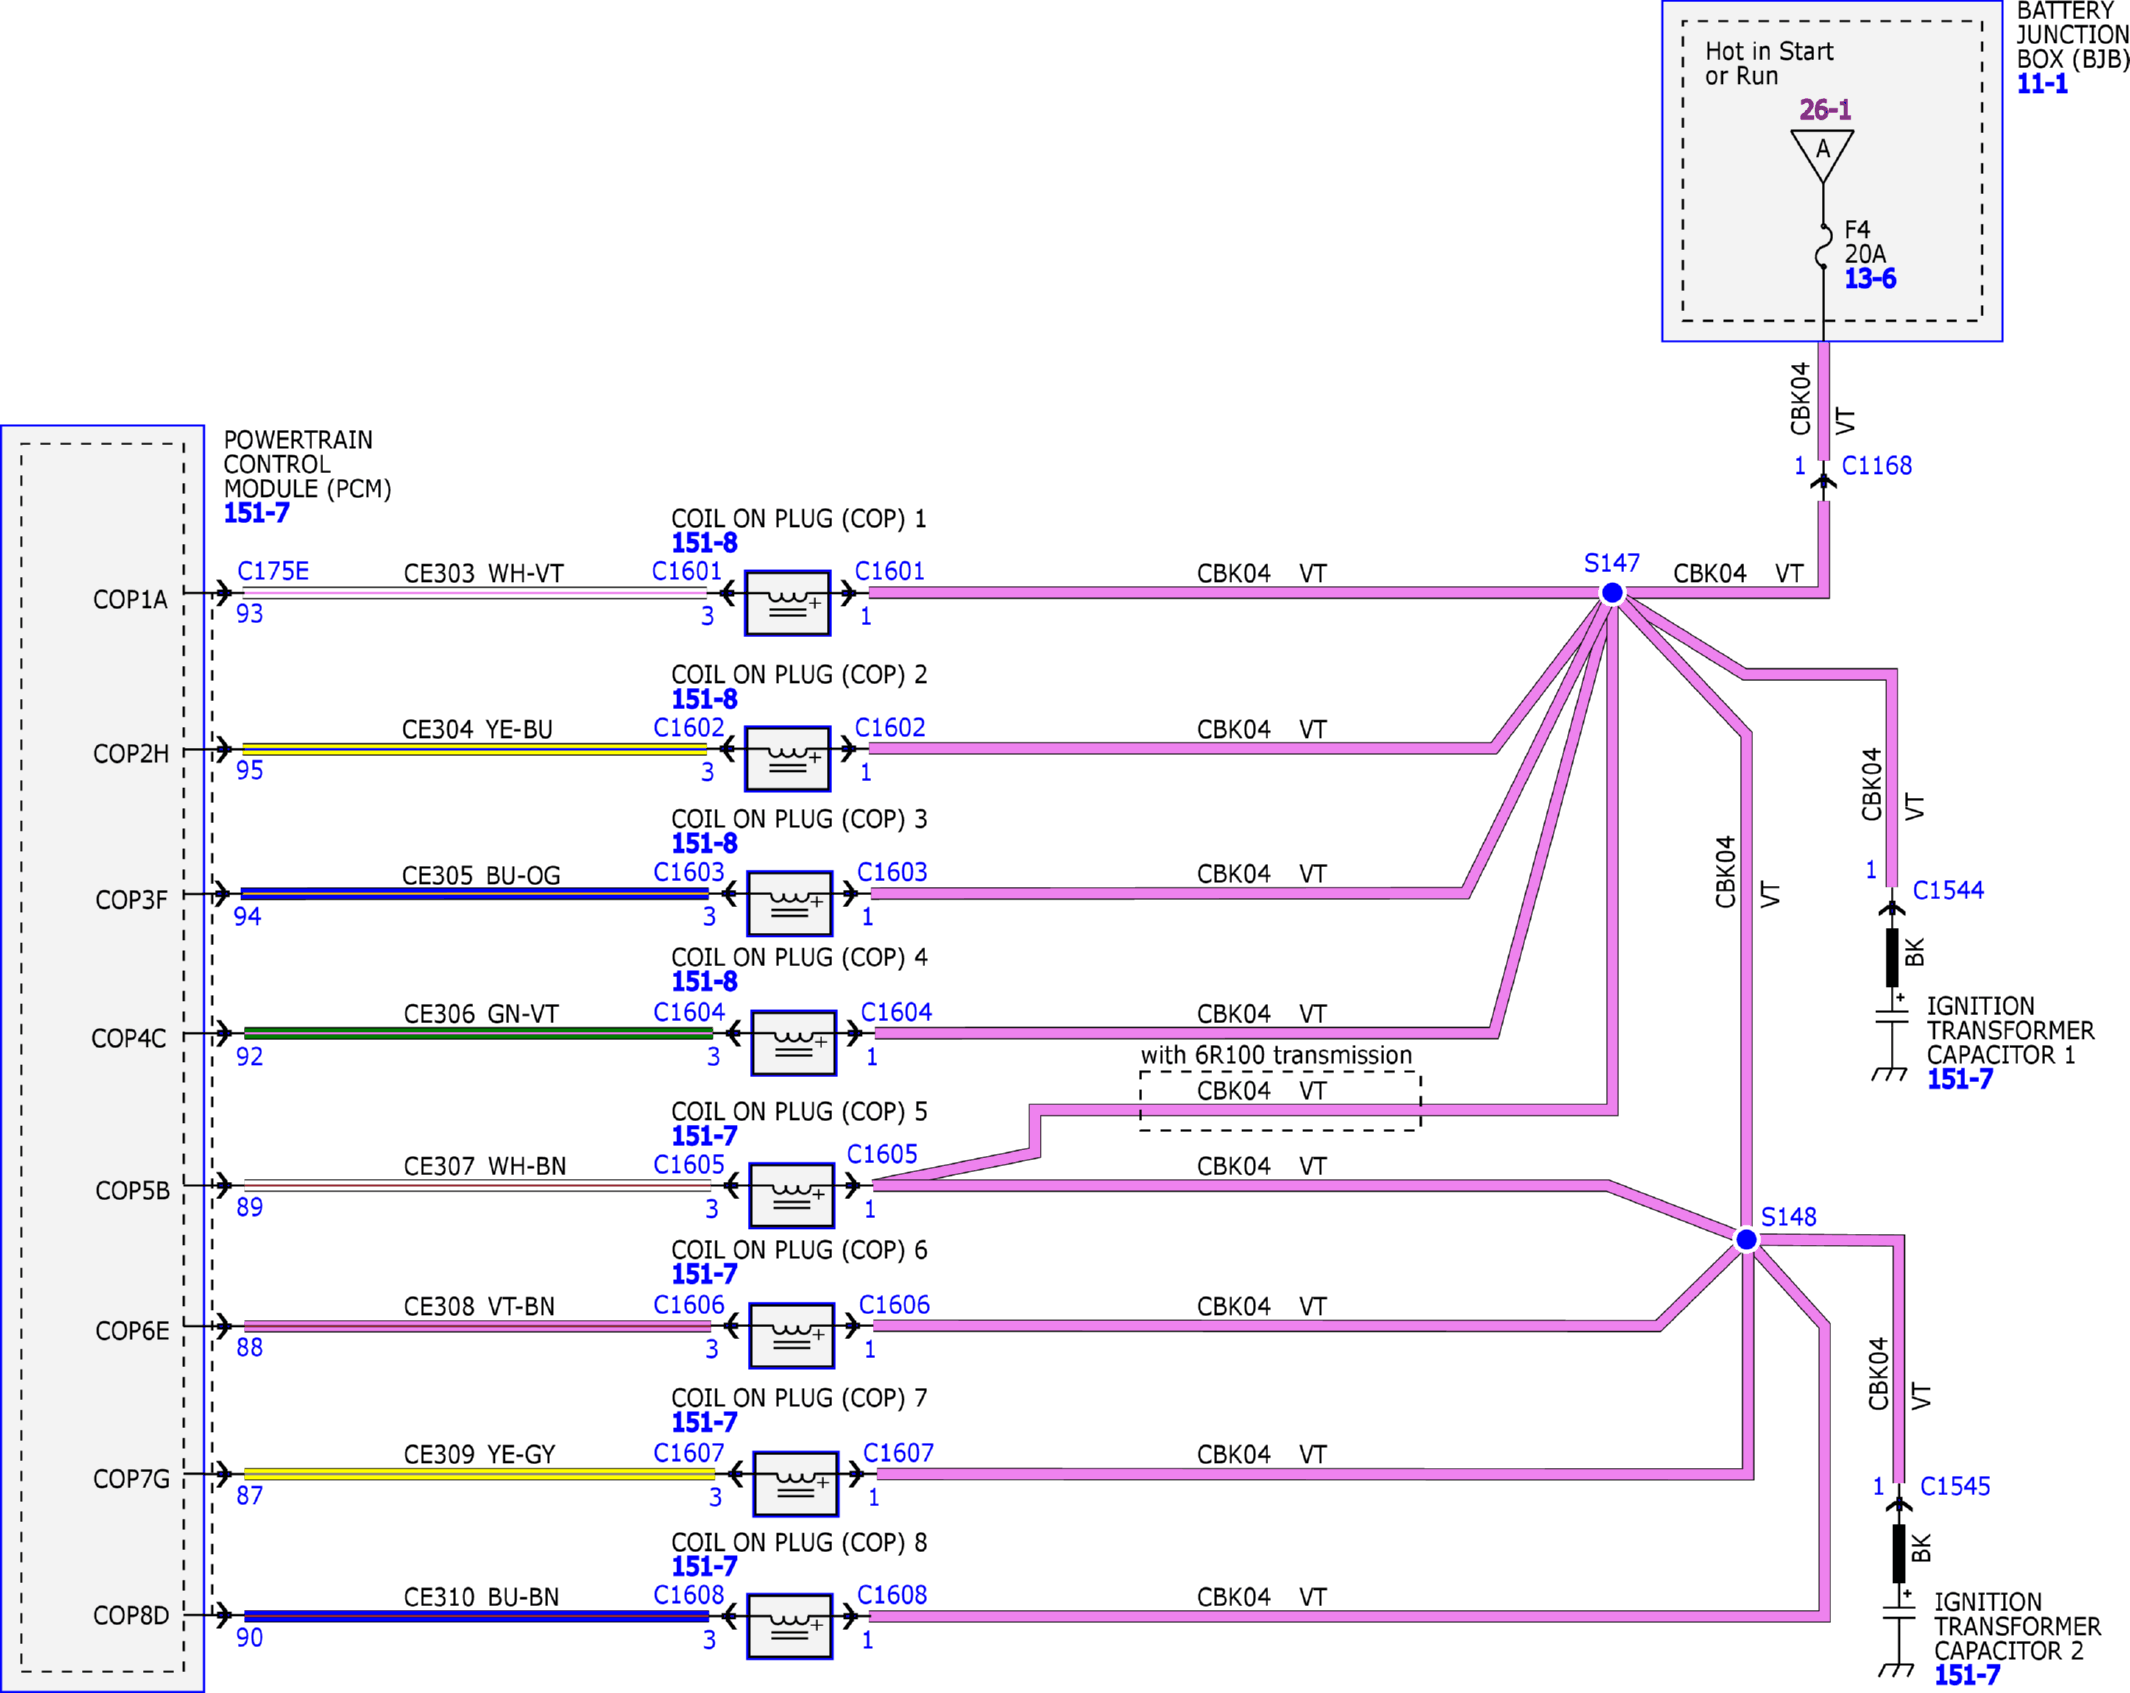The image size is (2130, 1693).
Task: Select the CE304 YE-BU yellow wire
Action: pyautogui.click(x=475, y=749)
